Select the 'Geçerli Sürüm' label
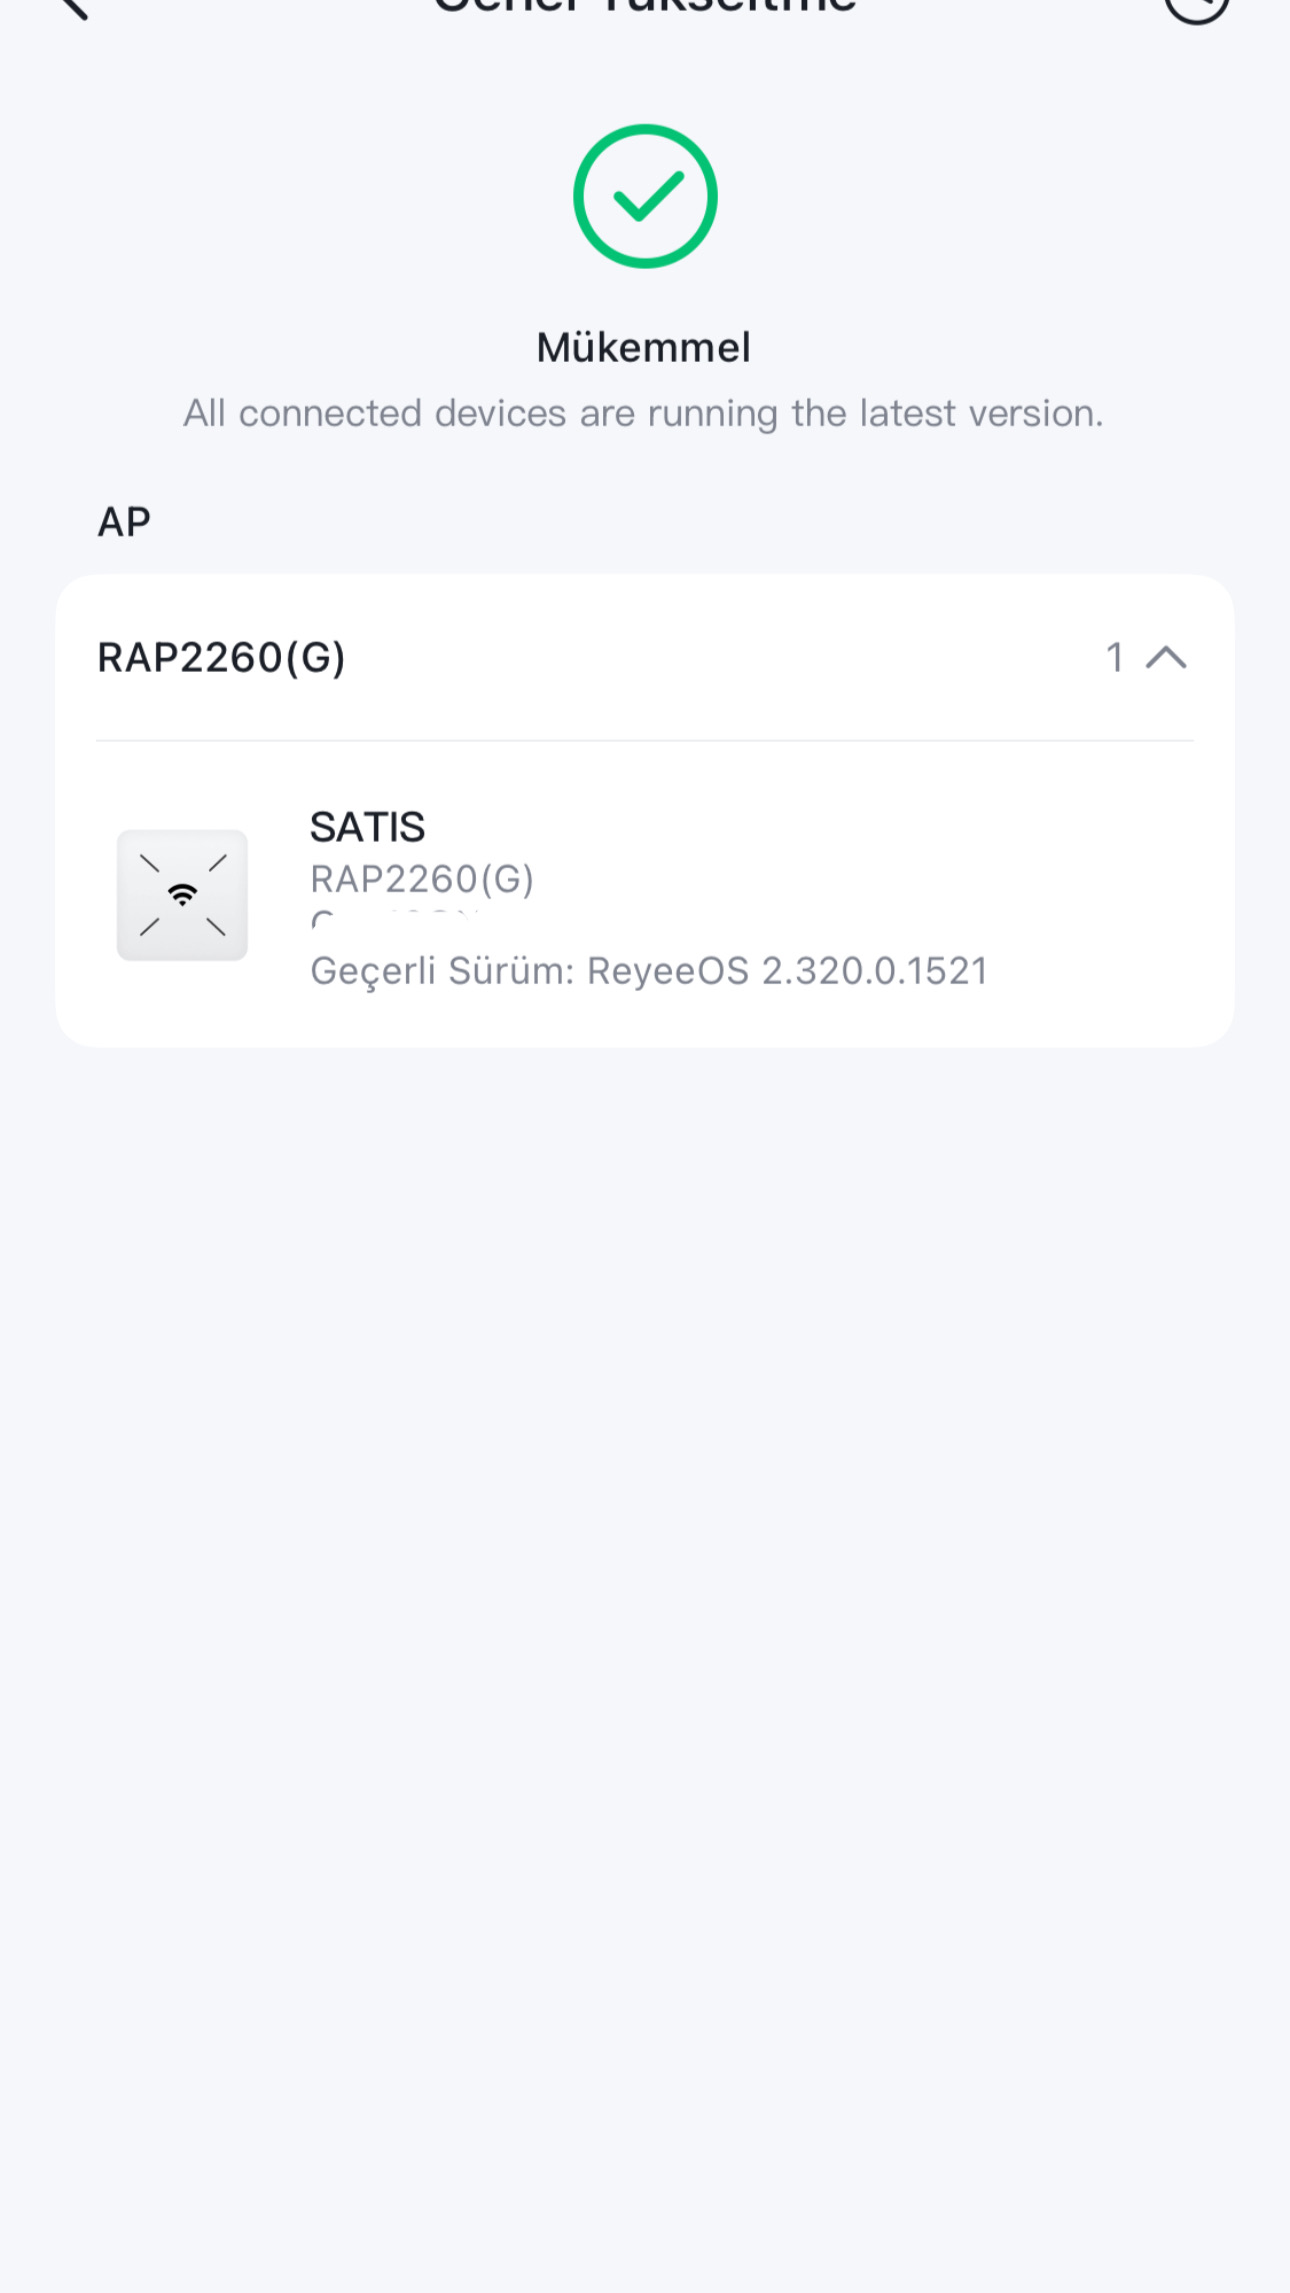Screen dimensions: 1290x2293 pyautogui.click(x=442, y=971)
